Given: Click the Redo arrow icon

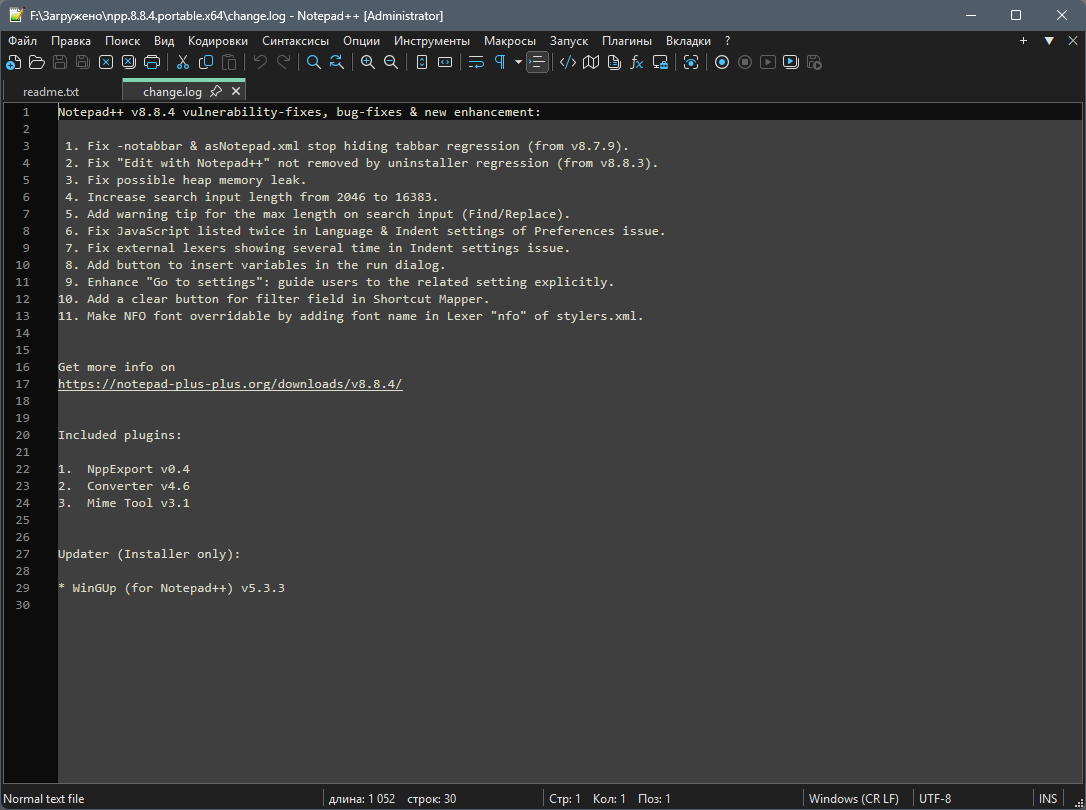Looking at the screenshot, I should click(x=283, y=62).
